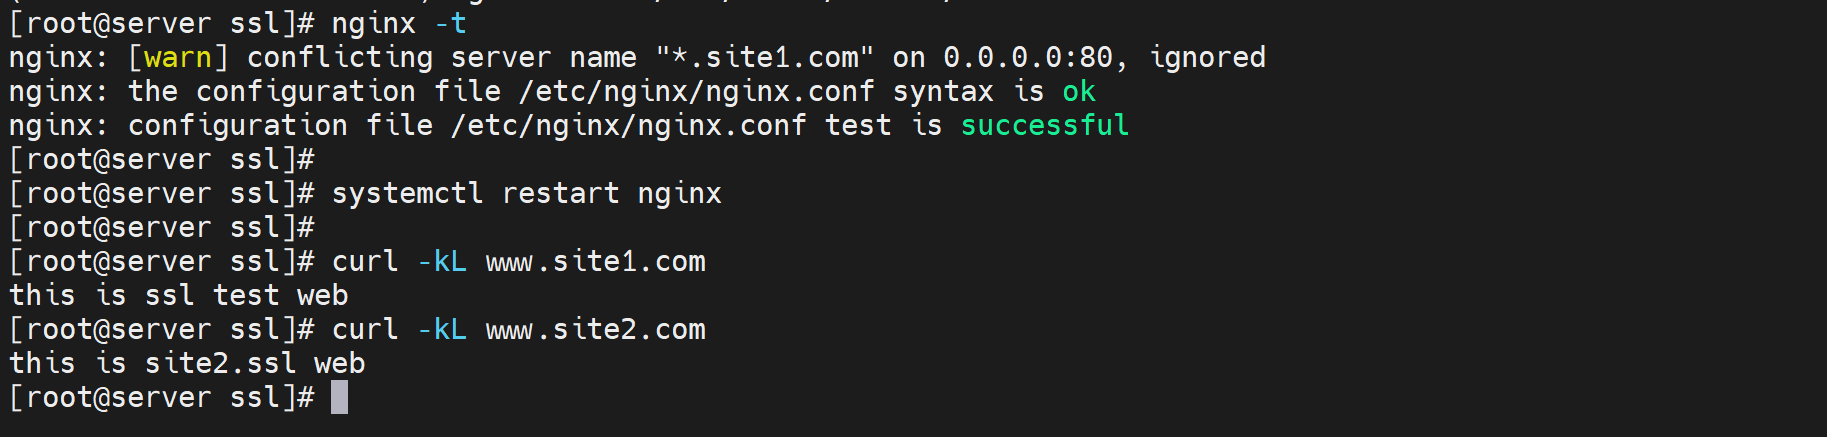This screenshot has width=1827, height=437.
Task: Click the '*.site1.com' quoted server name
Action: 765,58
